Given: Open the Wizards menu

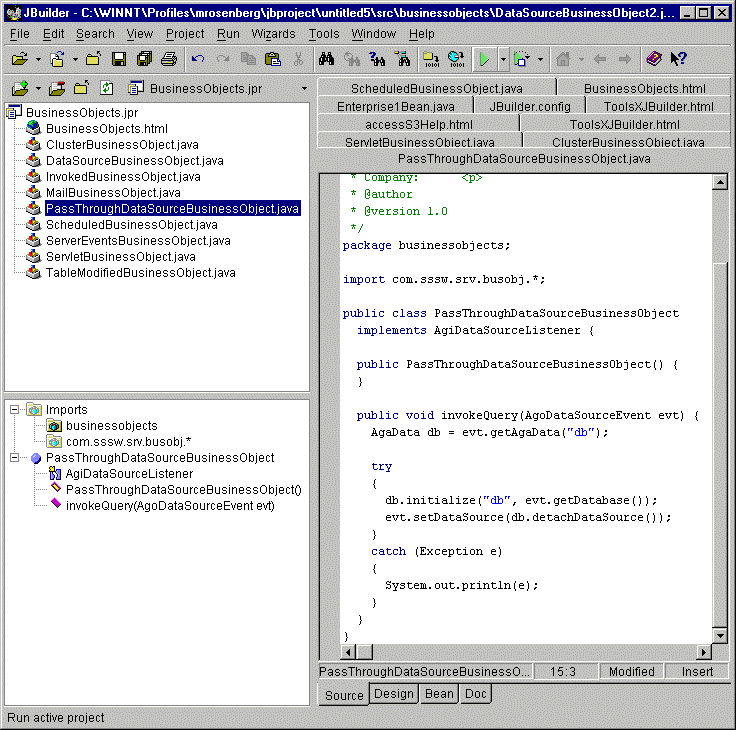Looking at the screenshot, I should pos(273,34).
